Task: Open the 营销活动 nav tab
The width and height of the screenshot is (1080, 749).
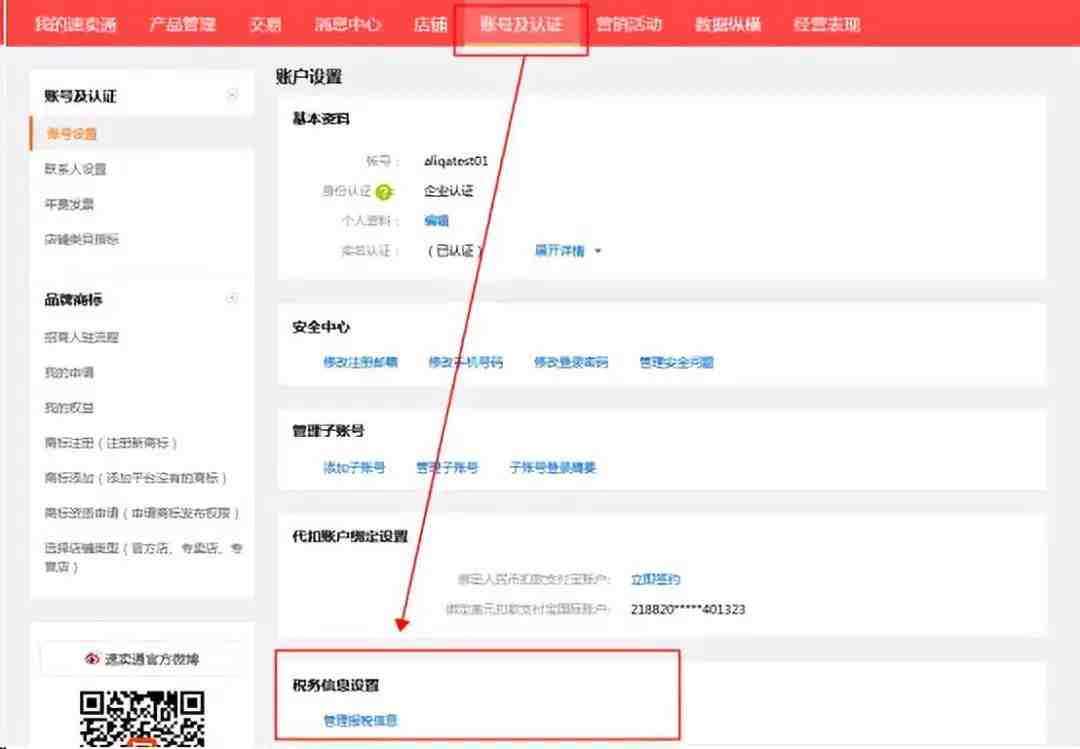Action: point(628,24)
